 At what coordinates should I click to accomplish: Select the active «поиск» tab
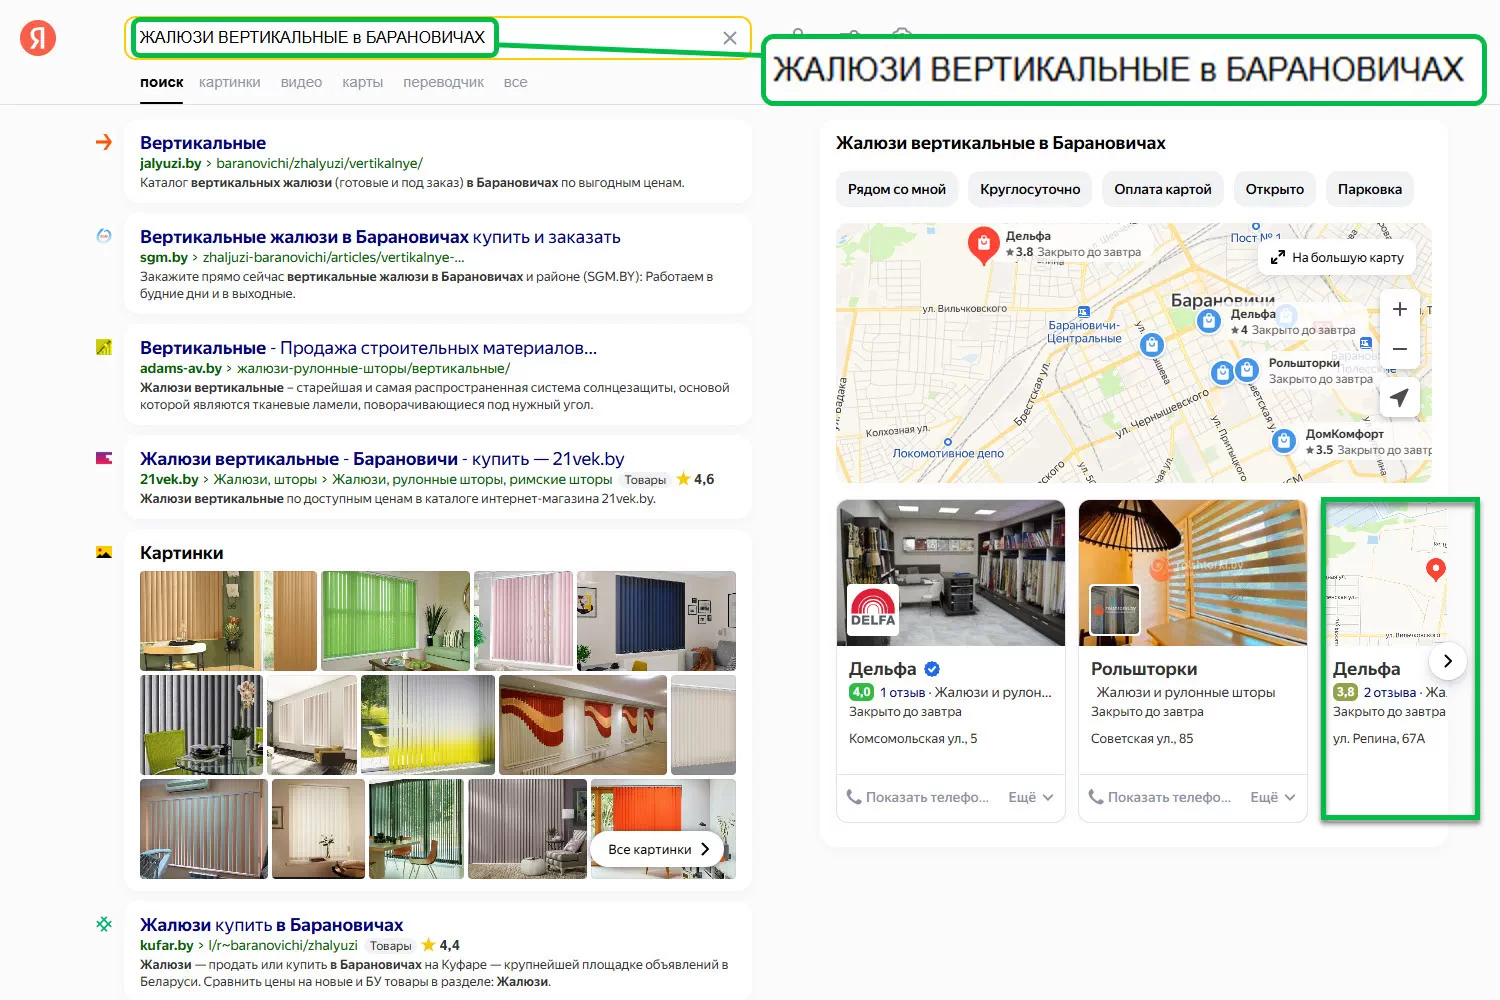click(x=161, y=82)
